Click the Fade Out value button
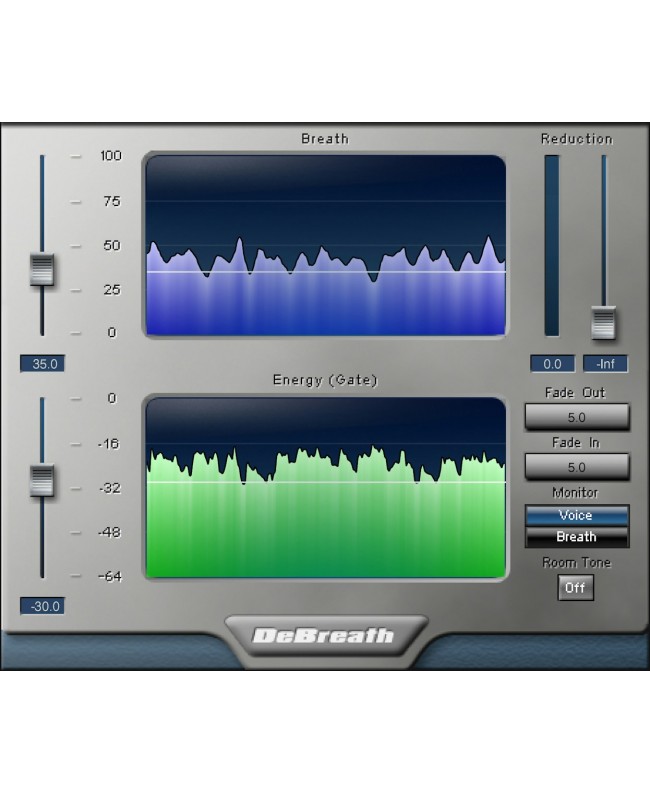 tap(577, 417)
